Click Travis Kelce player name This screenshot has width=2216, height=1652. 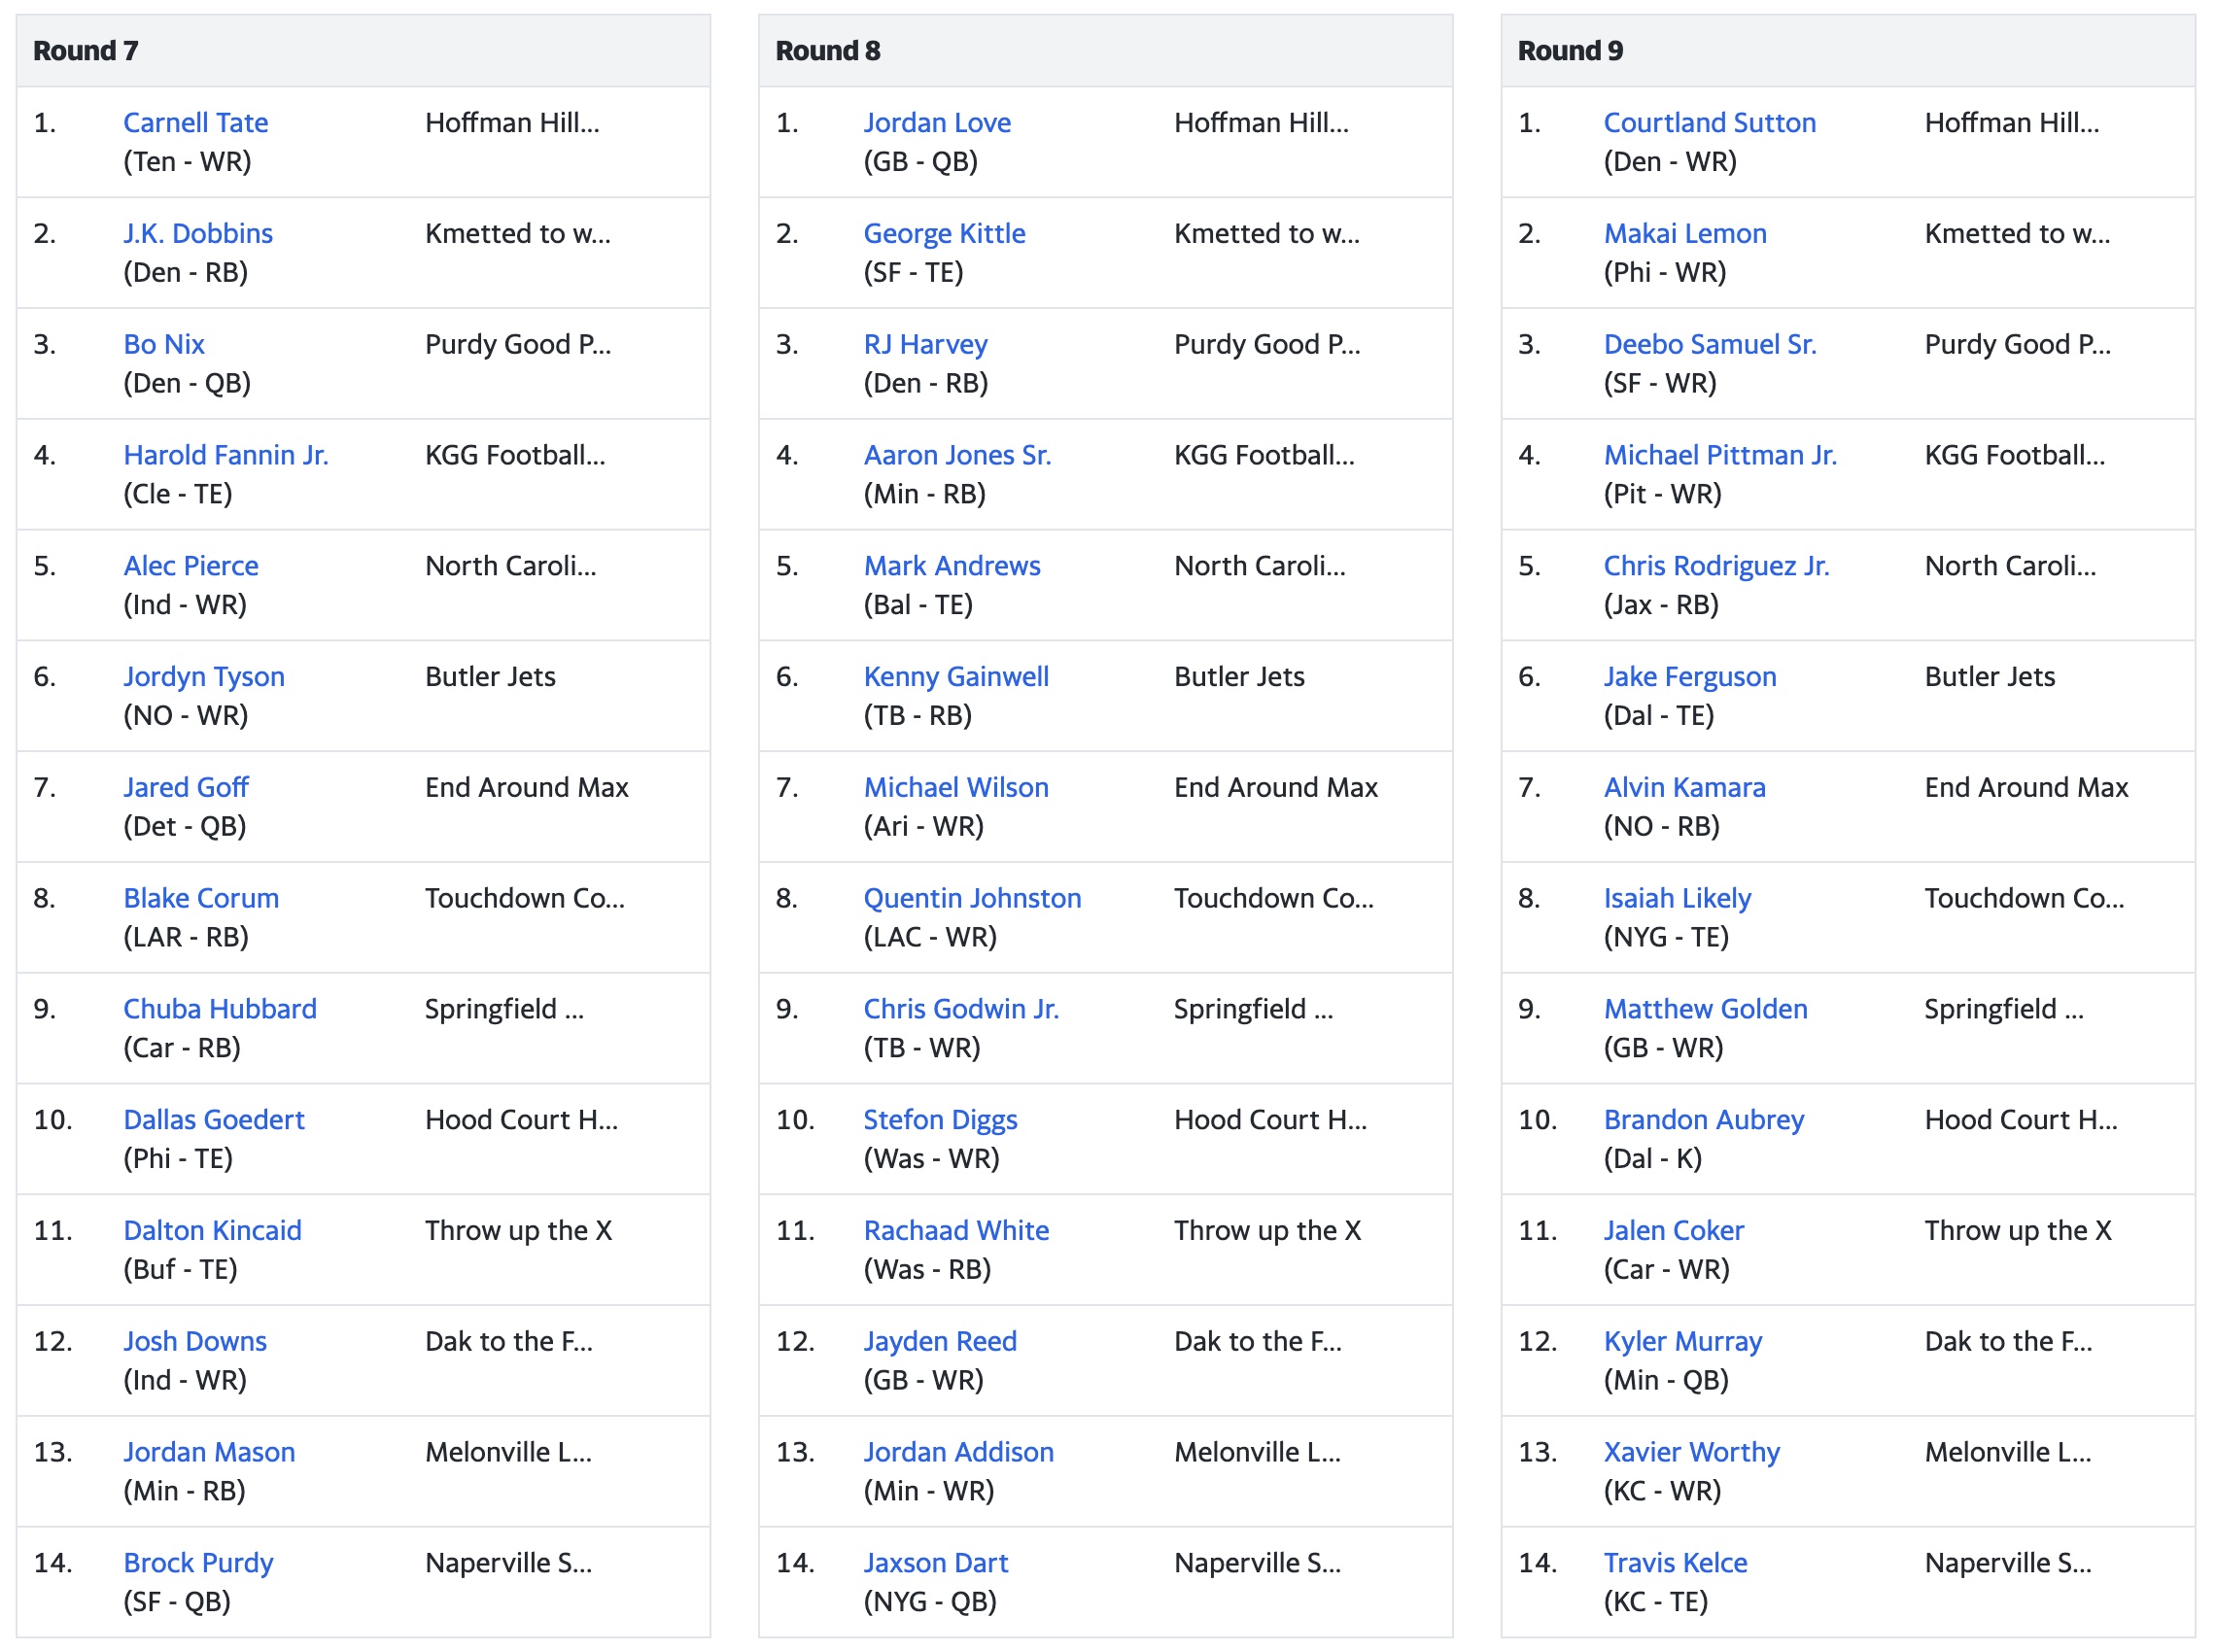[x=1675, y=1562]
